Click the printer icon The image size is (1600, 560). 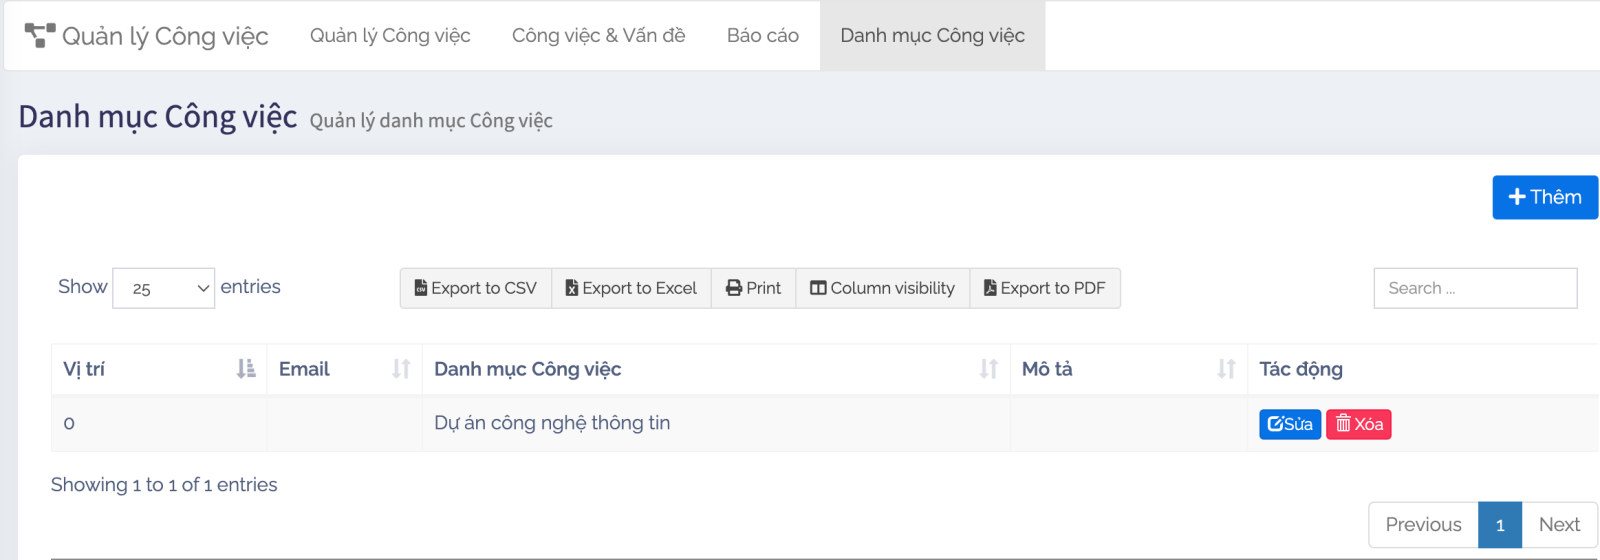click(x=734, y=288)
